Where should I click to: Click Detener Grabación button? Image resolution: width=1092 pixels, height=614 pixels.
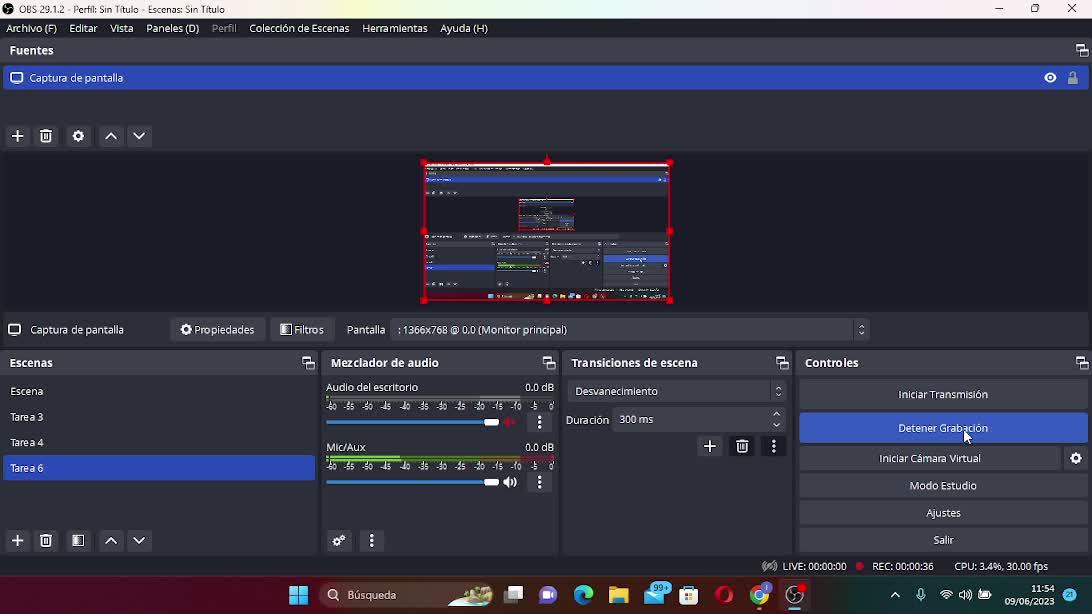coord(942,428)
